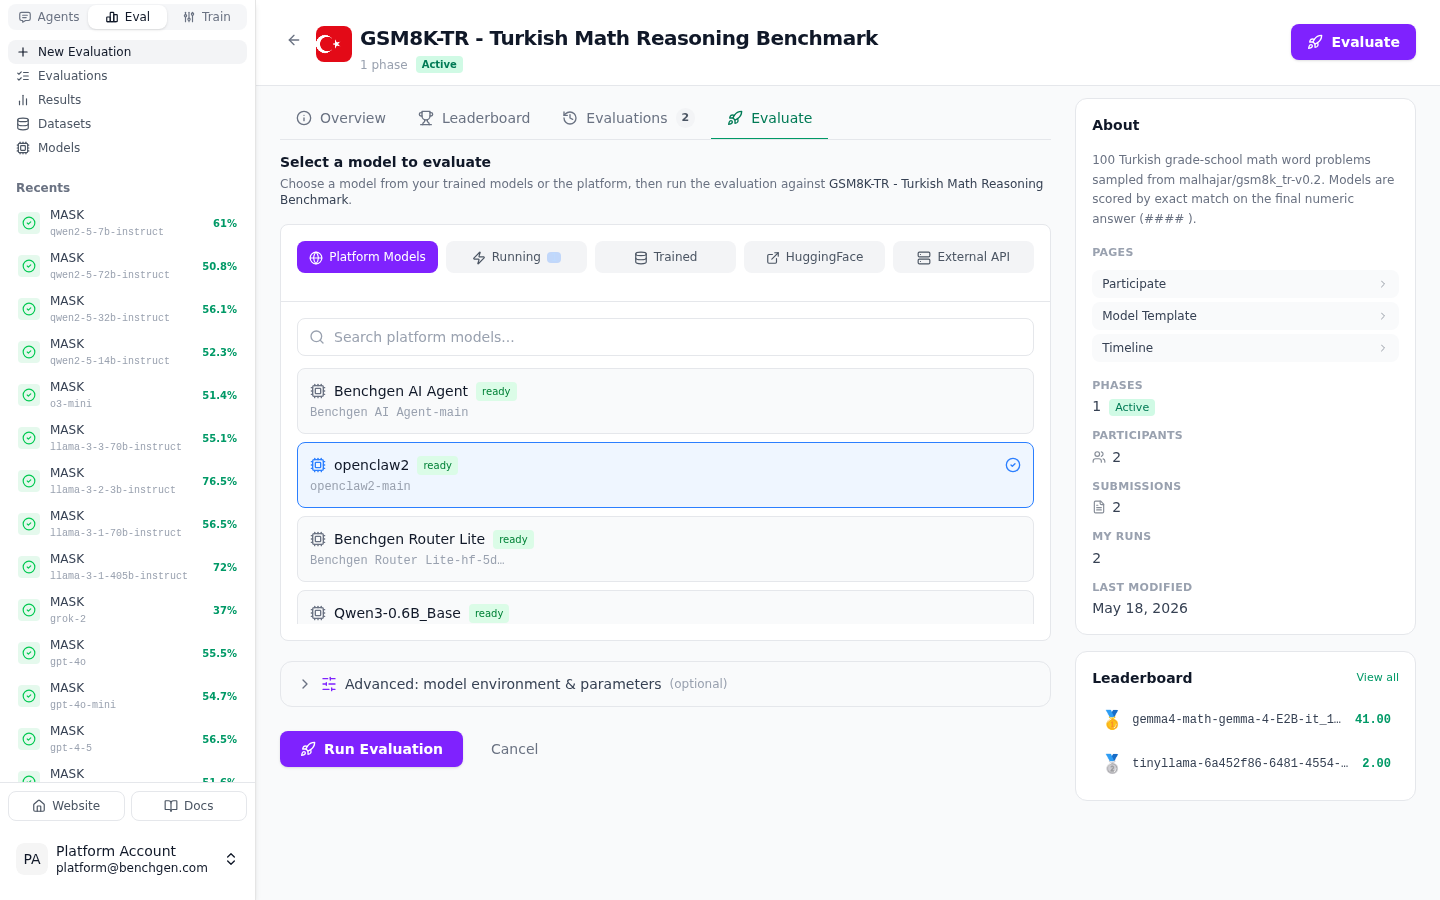Open recent run qwen2-5-32b-instruct
The width and height of the screenshot is (1440, 900).
pos(127,309)
